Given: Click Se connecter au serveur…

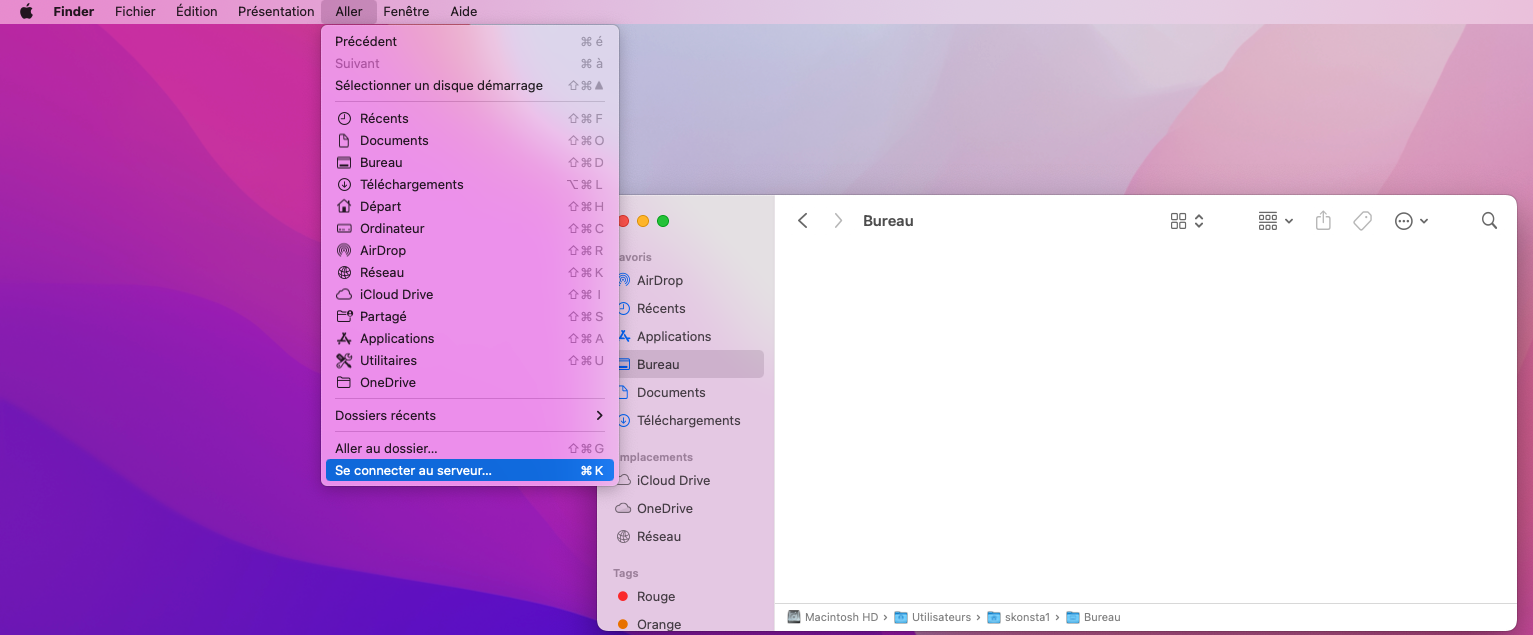Looking at the screenshot, I should [x=413, y=471].
